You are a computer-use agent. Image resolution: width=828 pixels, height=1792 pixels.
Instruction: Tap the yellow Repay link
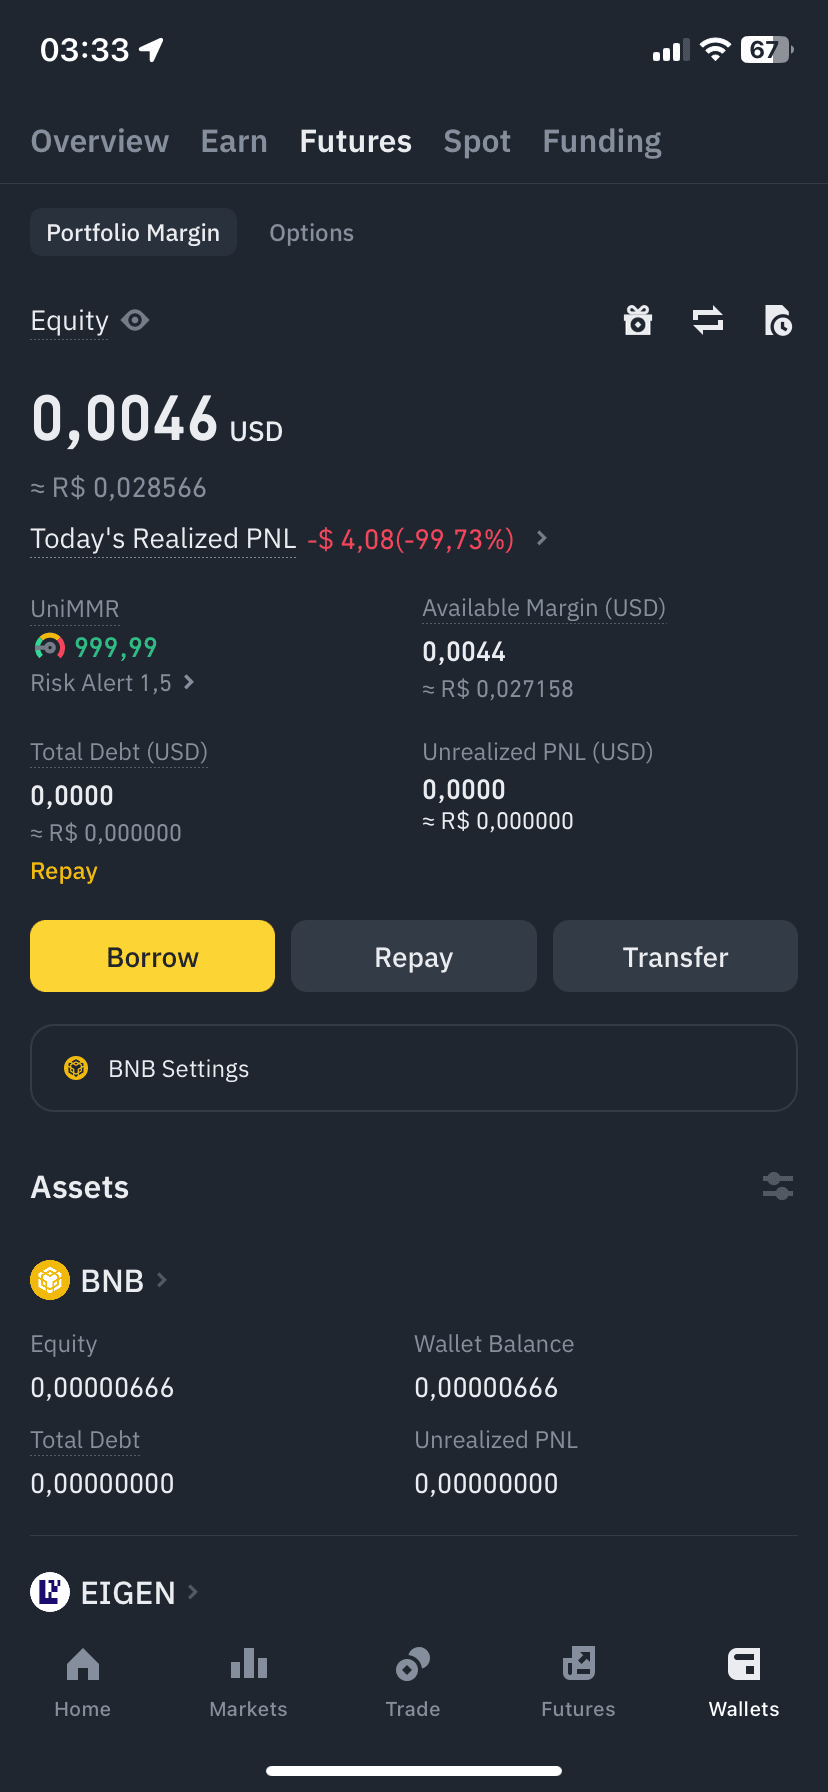click(64, 871)
